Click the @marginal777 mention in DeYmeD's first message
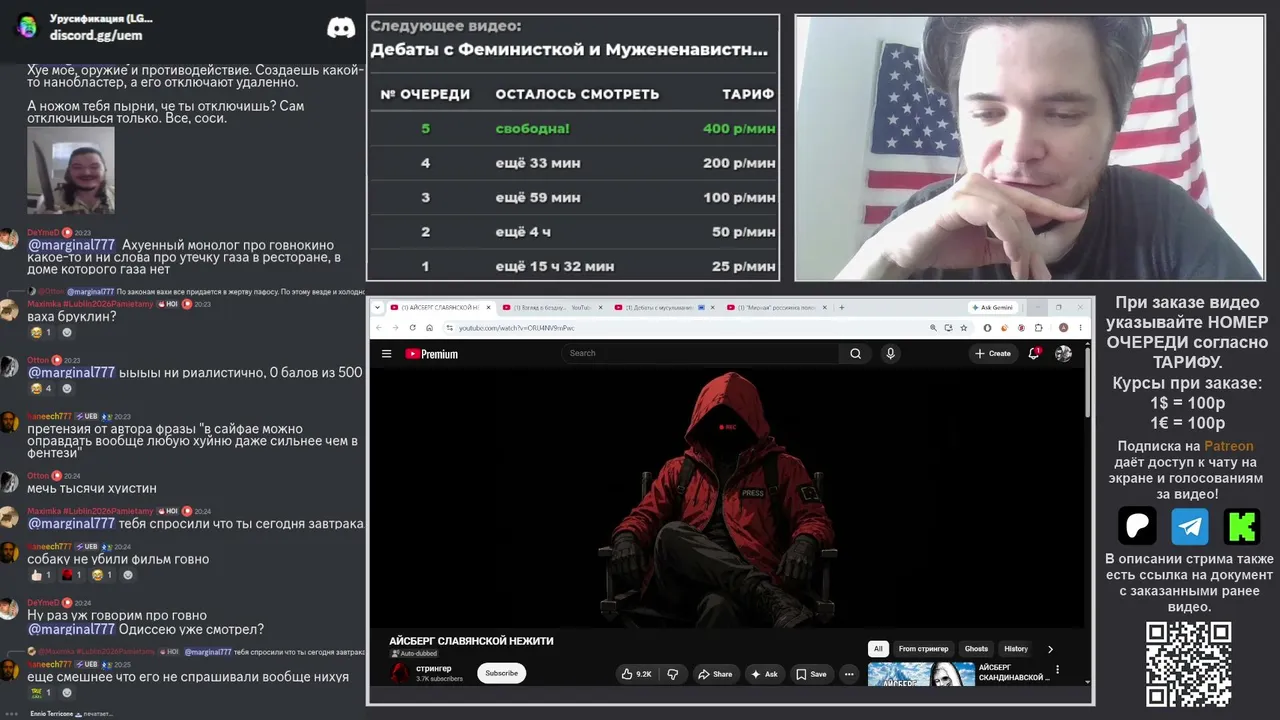 coord(72,245)
